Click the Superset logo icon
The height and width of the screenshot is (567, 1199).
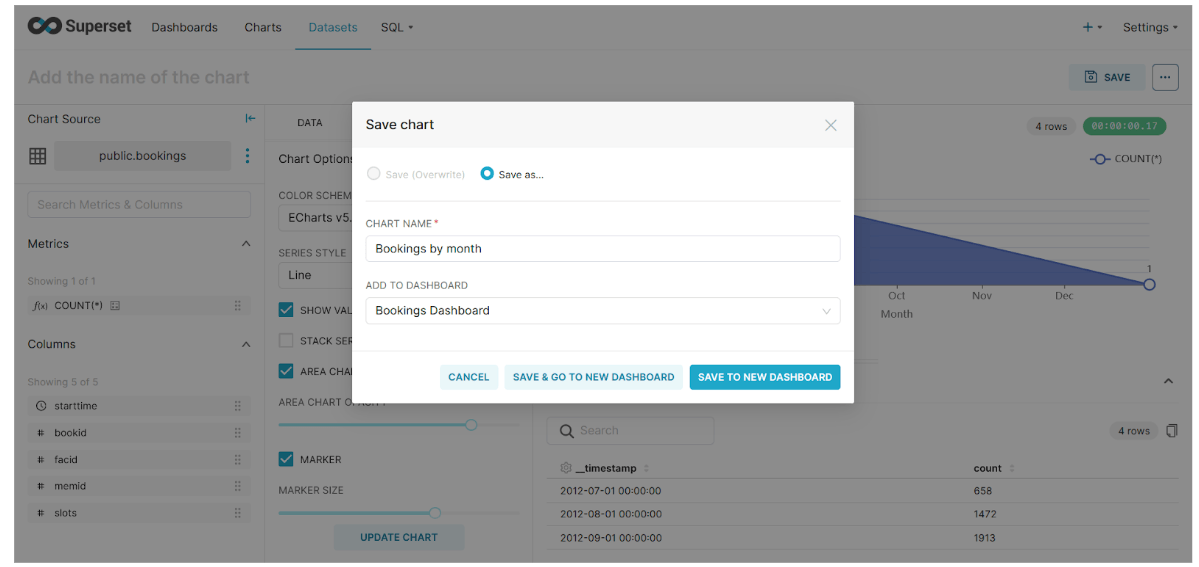click(44, 27)
